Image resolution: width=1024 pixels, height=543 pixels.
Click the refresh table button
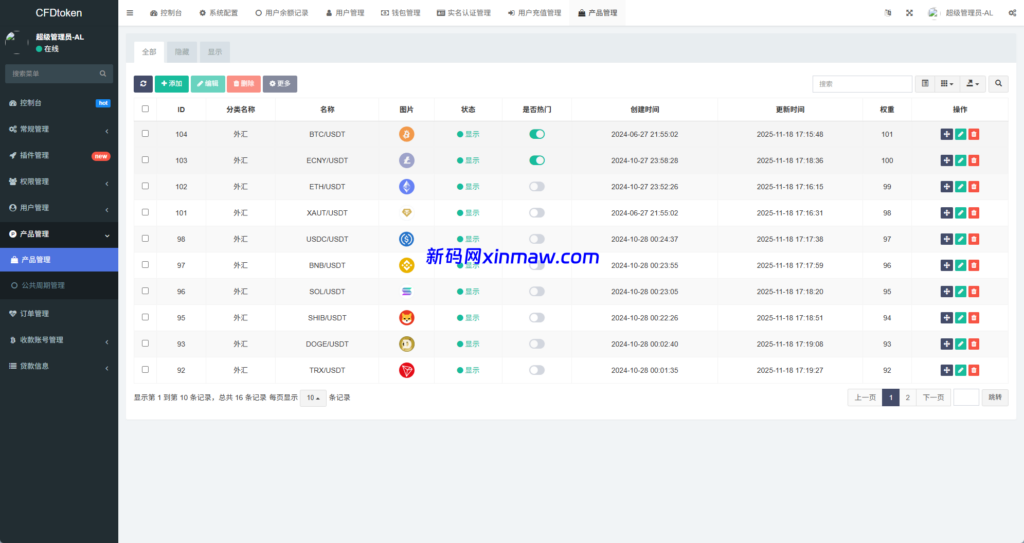click(143, 84)
